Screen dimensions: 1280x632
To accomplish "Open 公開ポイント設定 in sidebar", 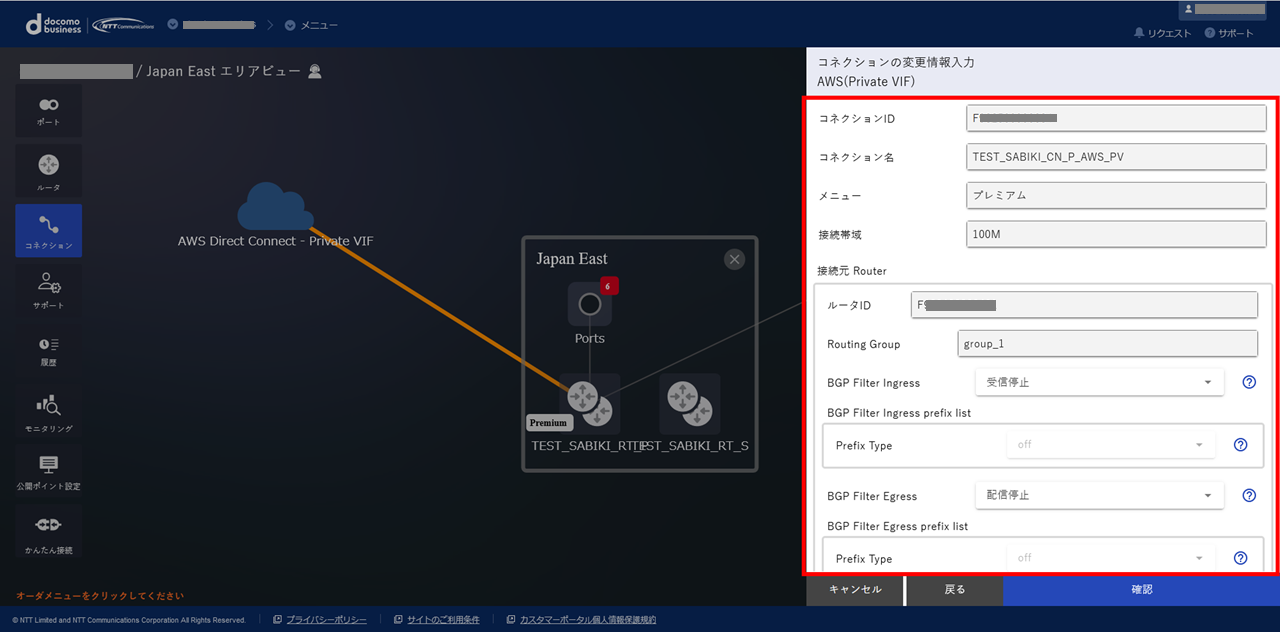I will click(48, 471).
